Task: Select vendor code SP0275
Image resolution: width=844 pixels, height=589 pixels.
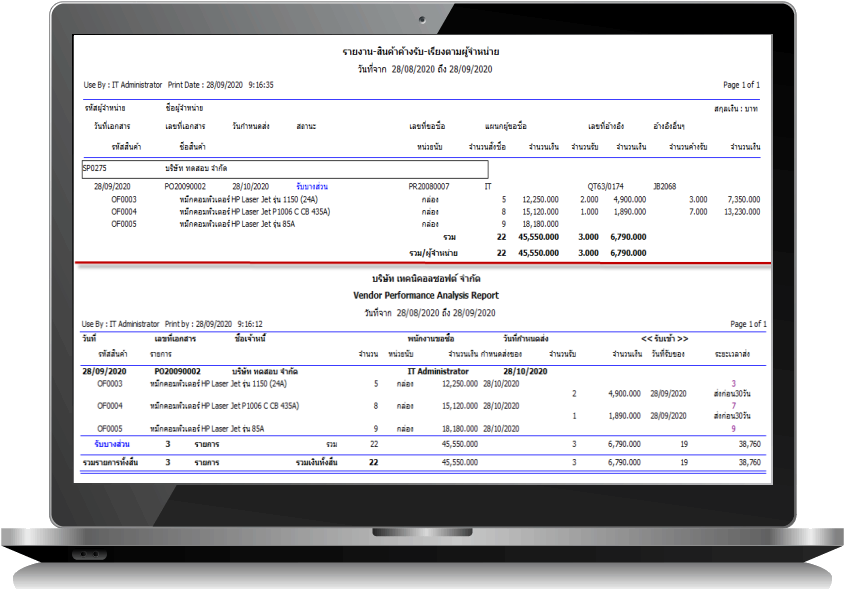Action: [94, 168]
